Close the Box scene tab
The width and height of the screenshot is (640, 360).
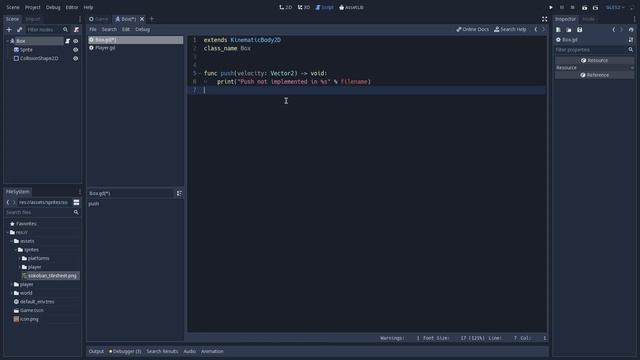coord(142,19)
